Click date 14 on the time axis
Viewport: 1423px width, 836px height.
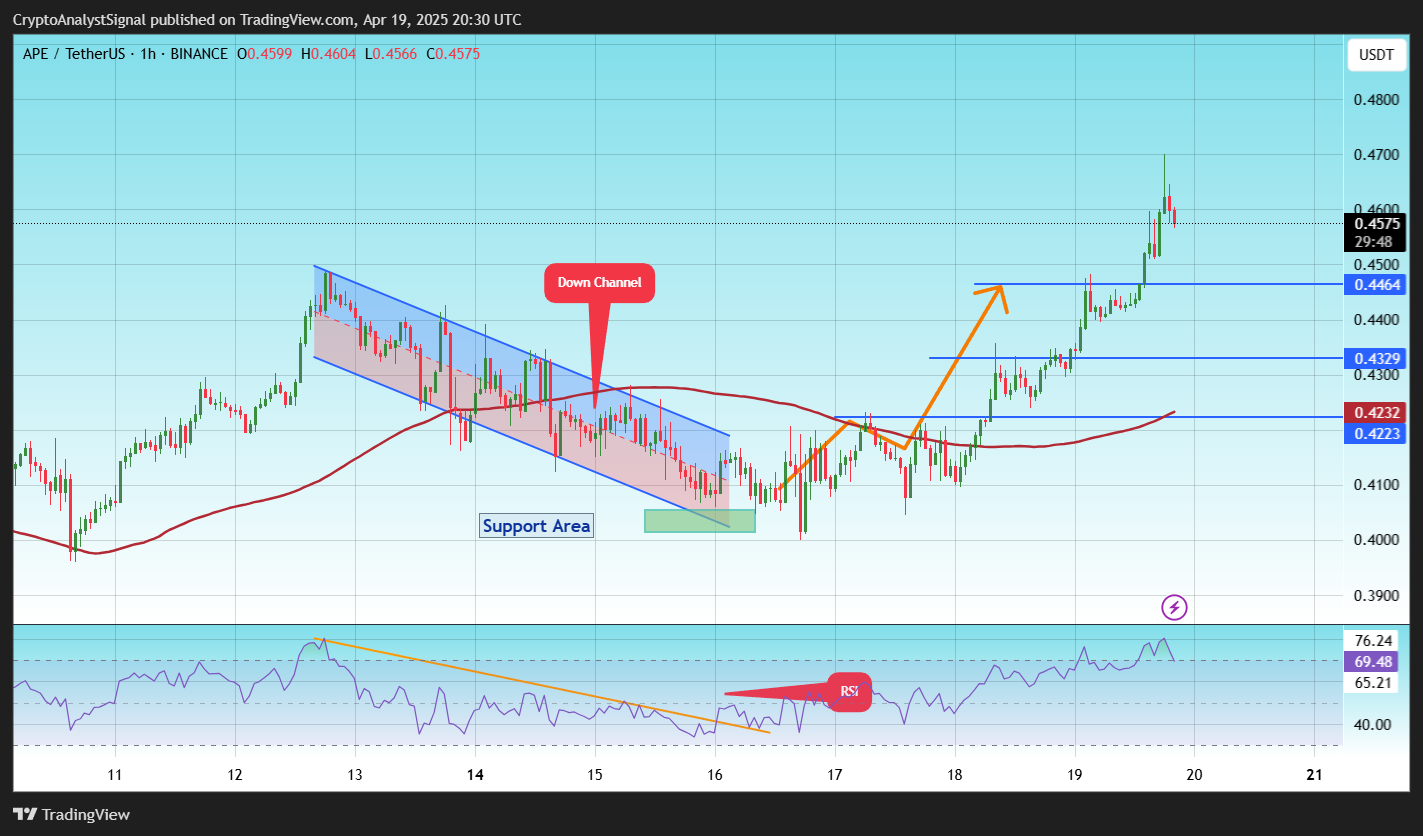tap(475, 774)
